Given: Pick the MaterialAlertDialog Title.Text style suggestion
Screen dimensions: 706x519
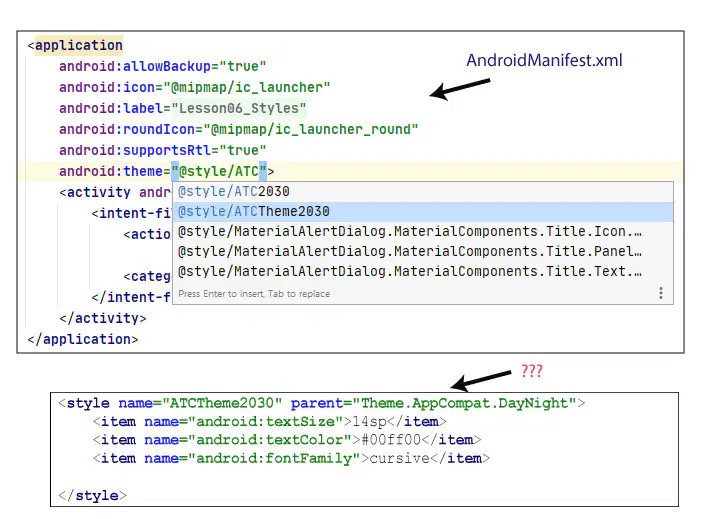Looking at the screenshot, I should pos(423,271).
